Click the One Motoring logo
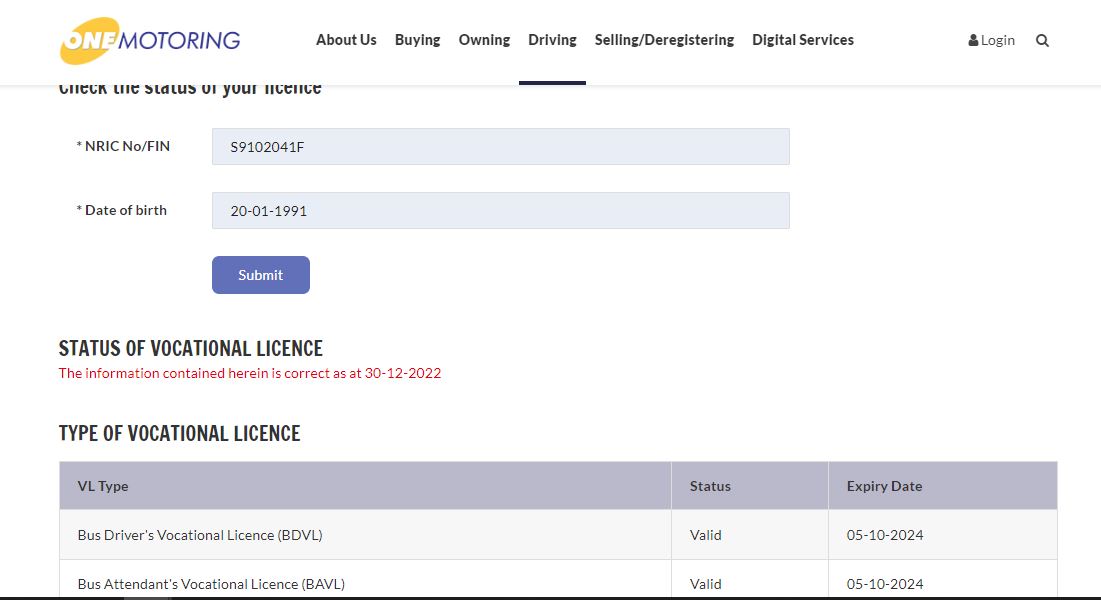Image resolution: width=1101 pixels, height=600 pixels. click(x=150, y=41)
